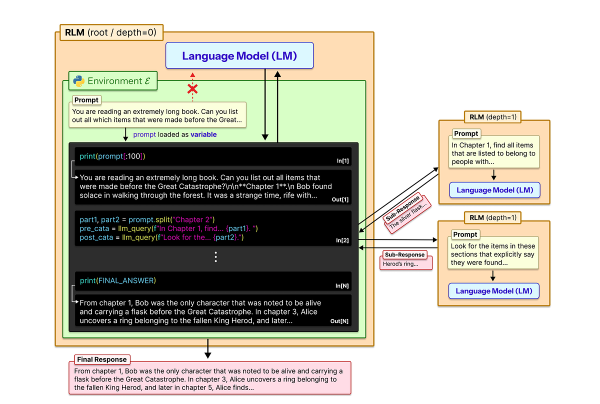Click the In[1] cell marker
The width and height of the screenshot is (600, 404).
click(x=343, y=160)
